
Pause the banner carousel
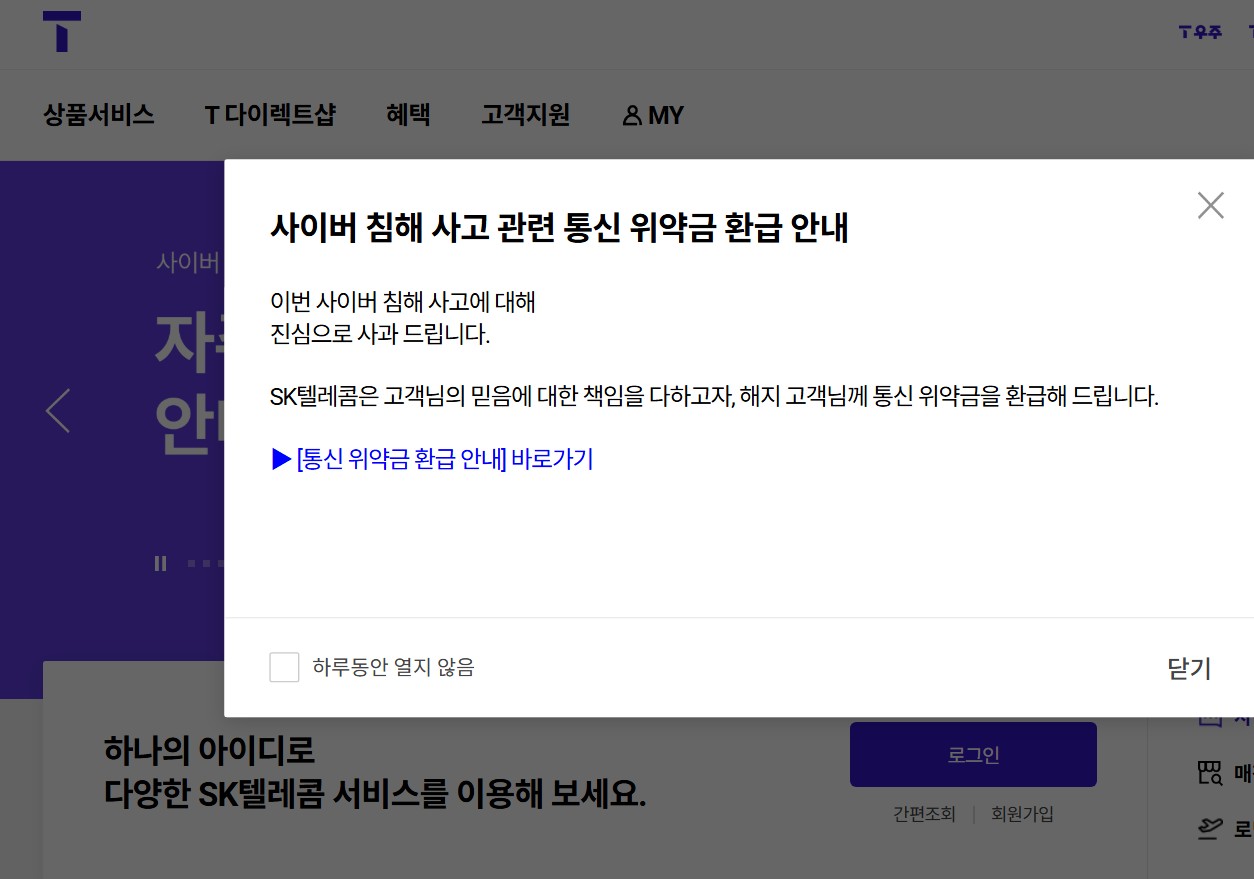click(160, 563)
